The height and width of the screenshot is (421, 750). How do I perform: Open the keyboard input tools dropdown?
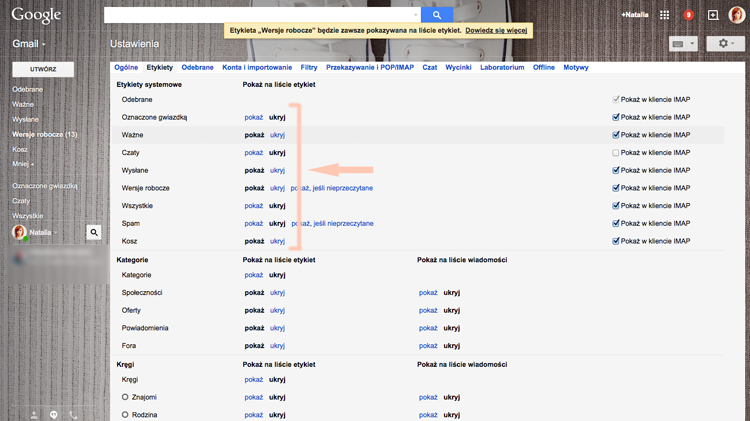[x=683, y=44]
